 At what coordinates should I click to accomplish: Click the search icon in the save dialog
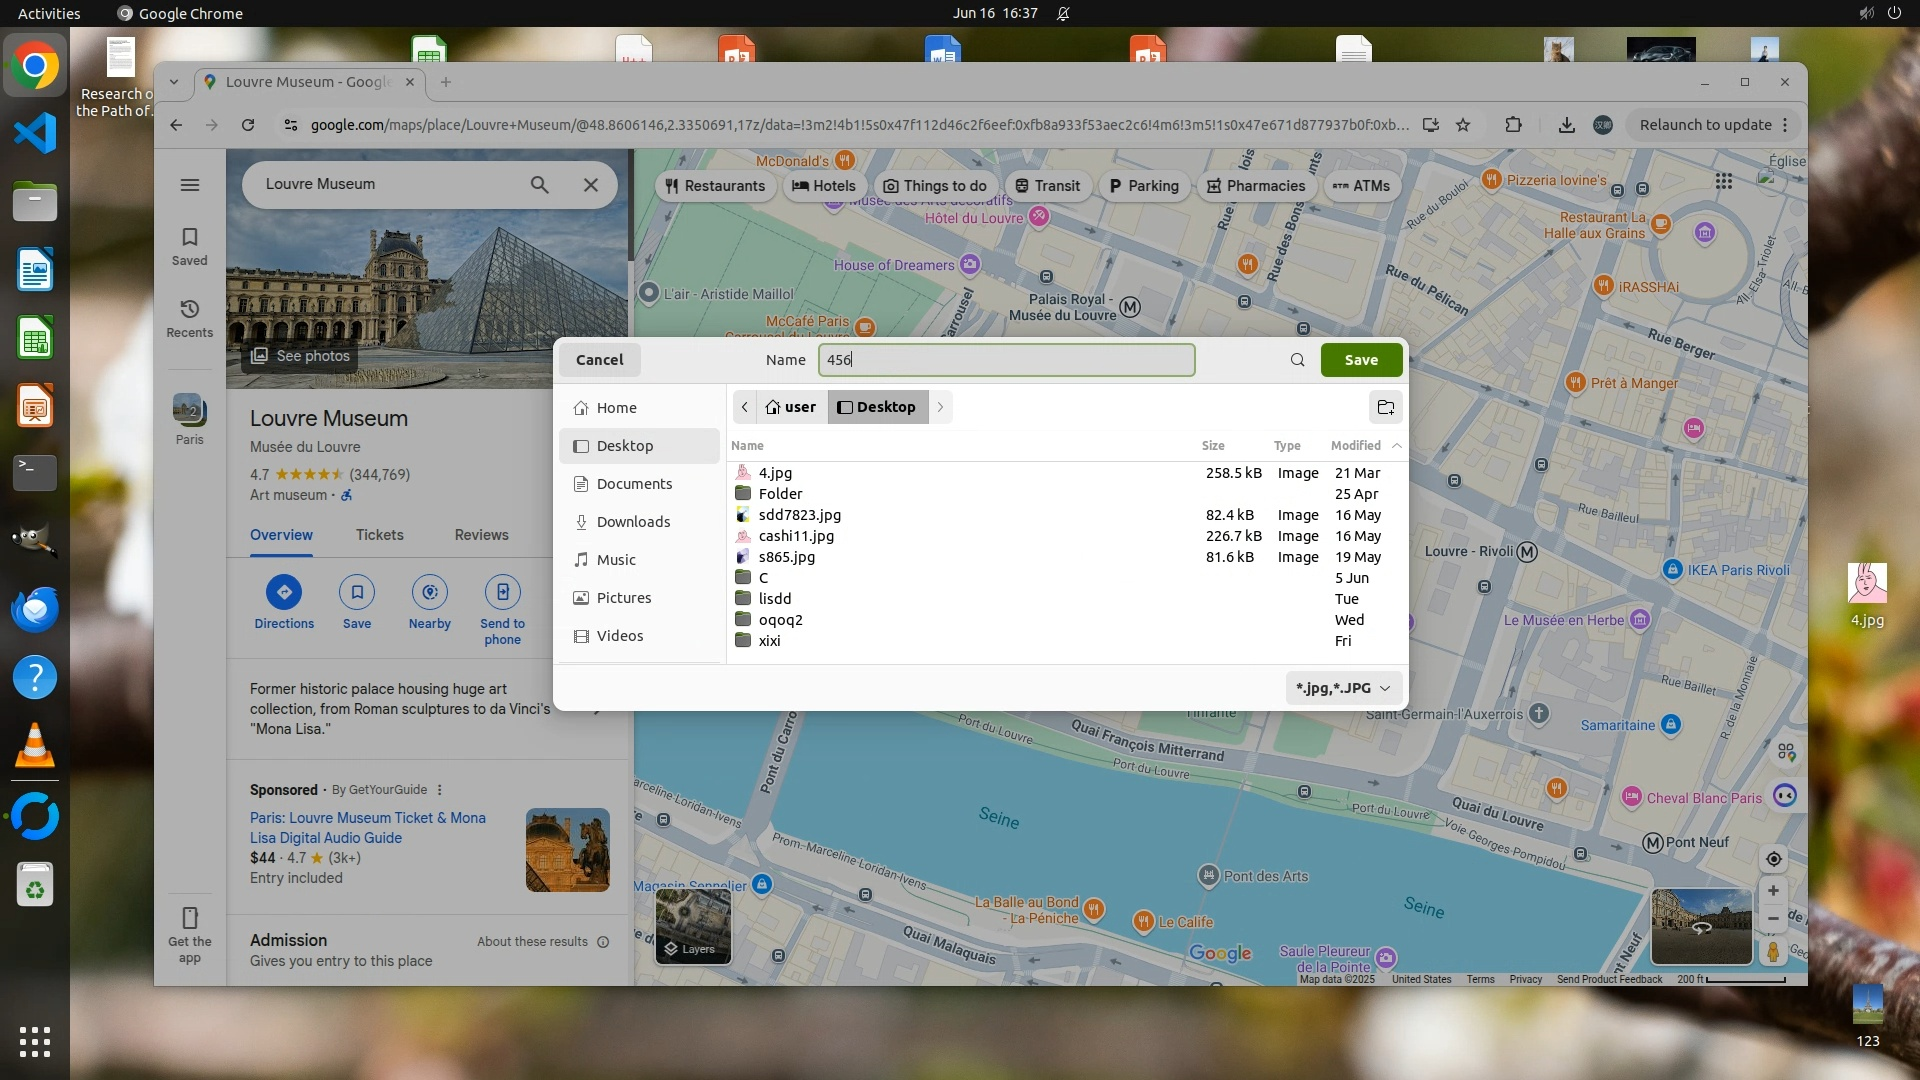point(1297,360)
